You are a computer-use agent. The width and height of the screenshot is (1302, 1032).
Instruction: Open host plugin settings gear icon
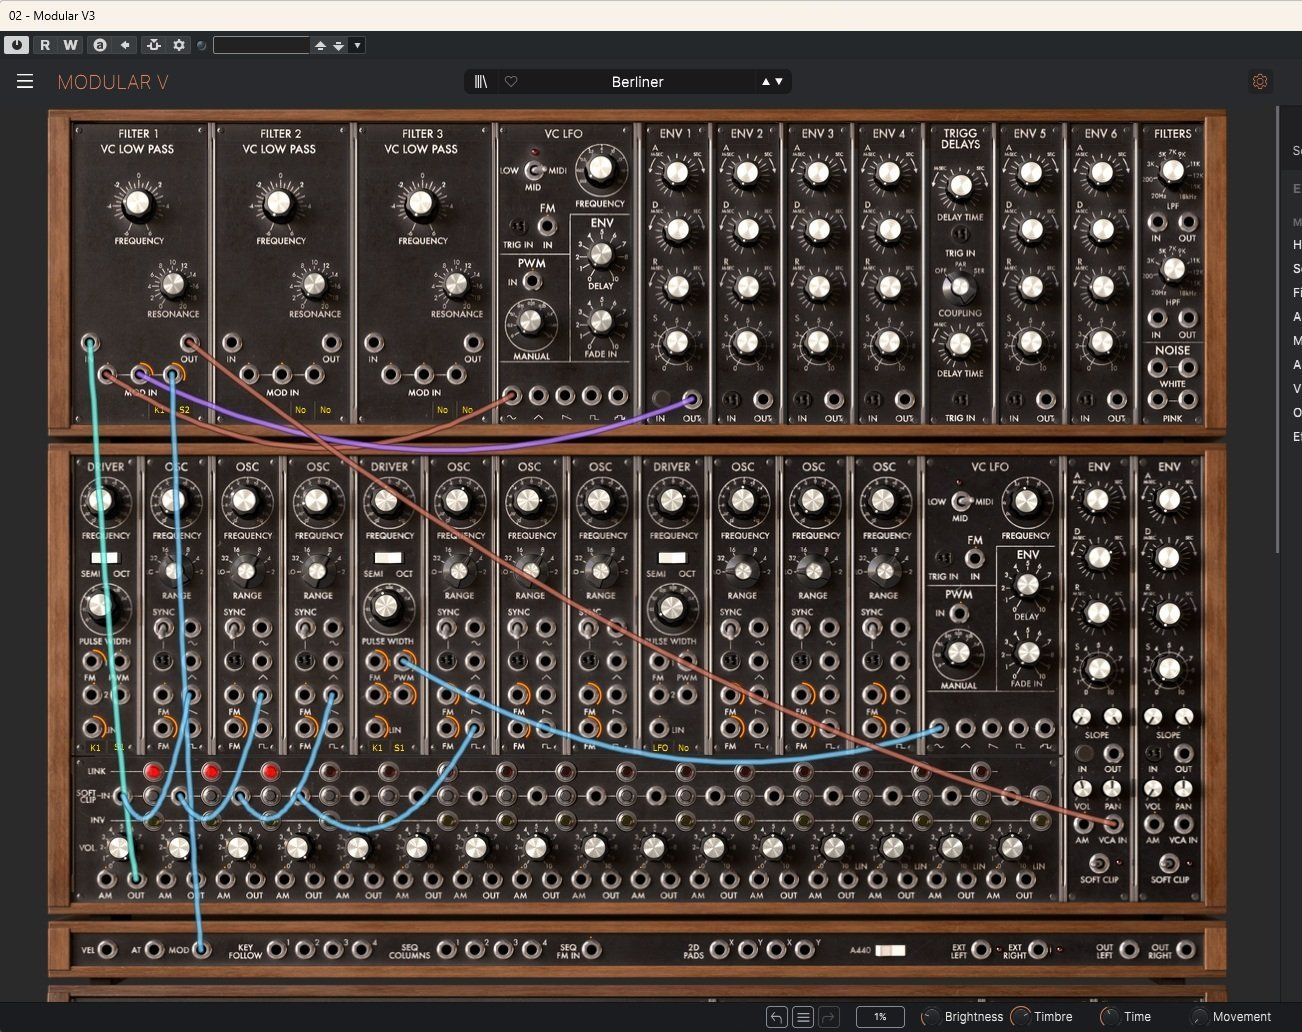coord(179,45)
